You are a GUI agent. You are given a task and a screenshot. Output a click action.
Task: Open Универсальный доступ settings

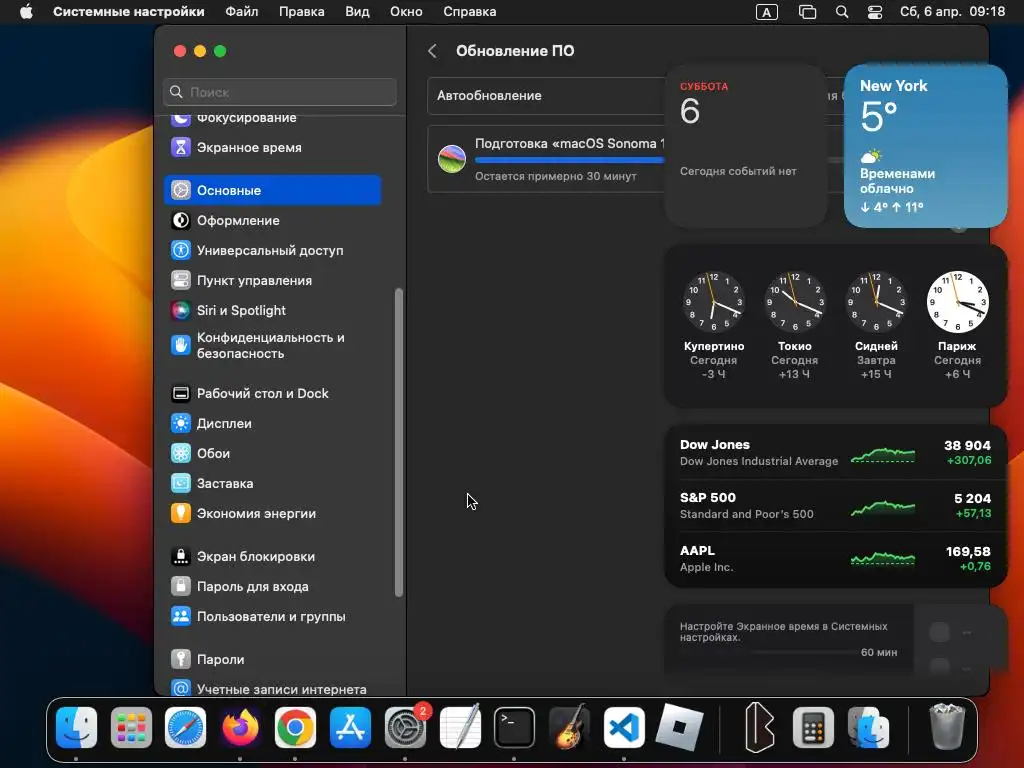[x=272, y=250]
